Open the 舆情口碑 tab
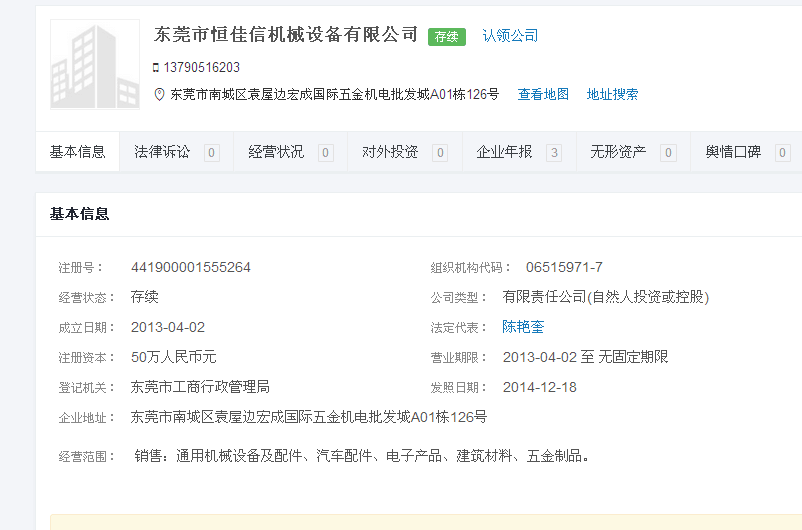This screenshot has width=802, height=530. tap(733, 152)
